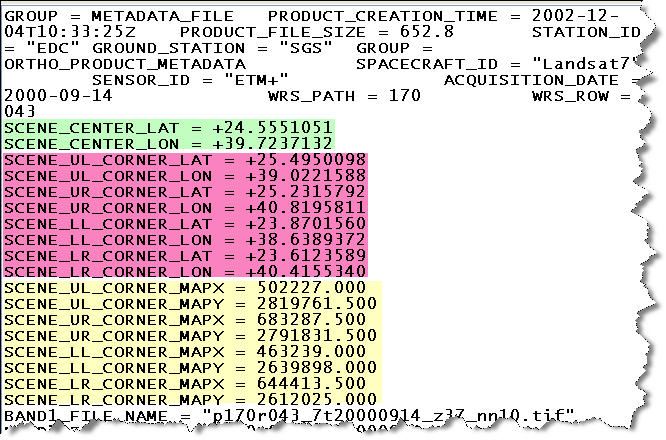Select the SCENE_LL_CORNER_MAPX = 463239.000 line
The height and width of the screenshot is (440, 666).
coord(185,352)
